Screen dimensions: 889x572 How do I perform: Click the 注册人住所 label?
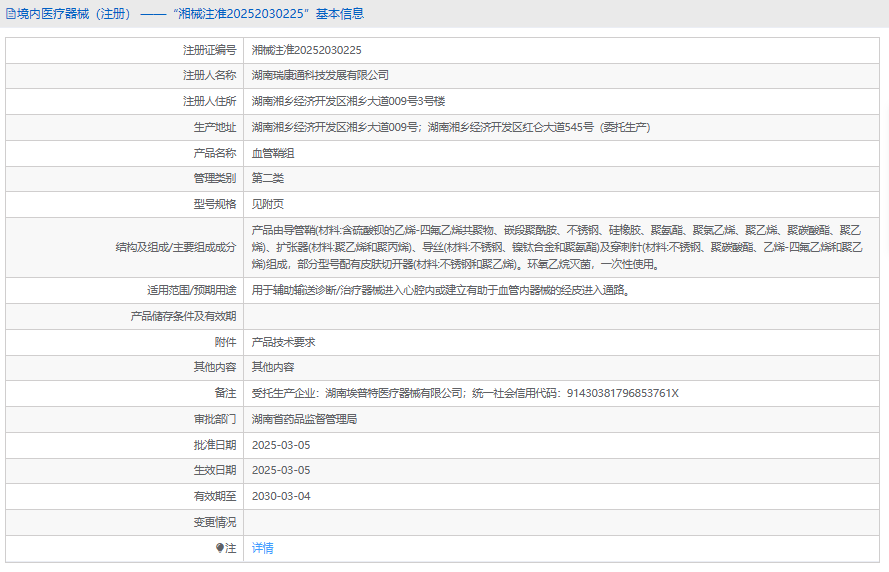click(x=209, y=101)
